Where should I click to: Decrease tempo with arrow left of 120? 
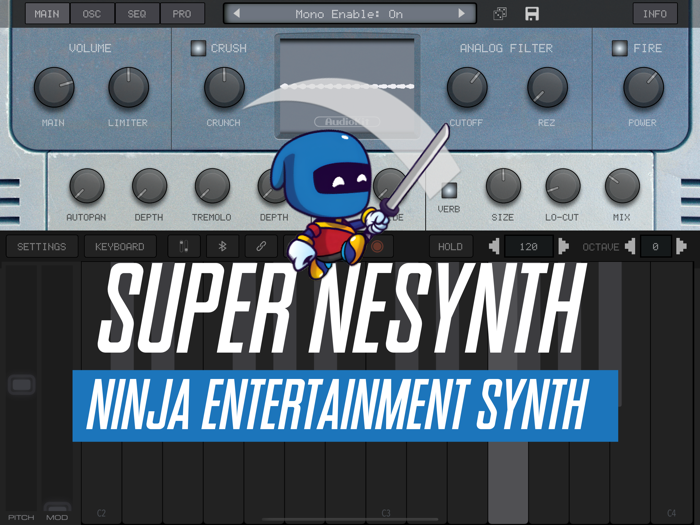click(494, 246)
